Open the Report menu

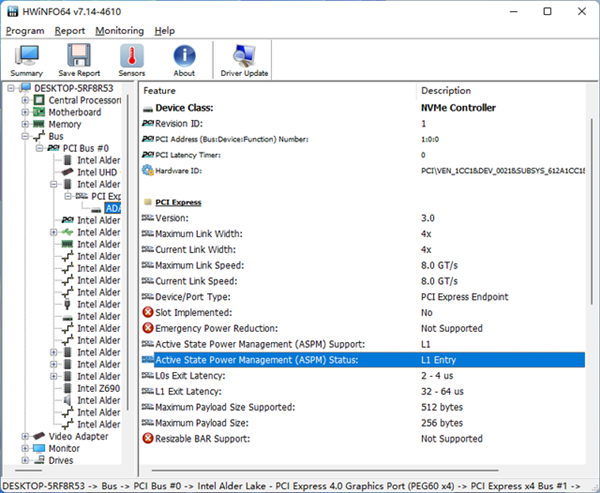(x=70, y=31)
